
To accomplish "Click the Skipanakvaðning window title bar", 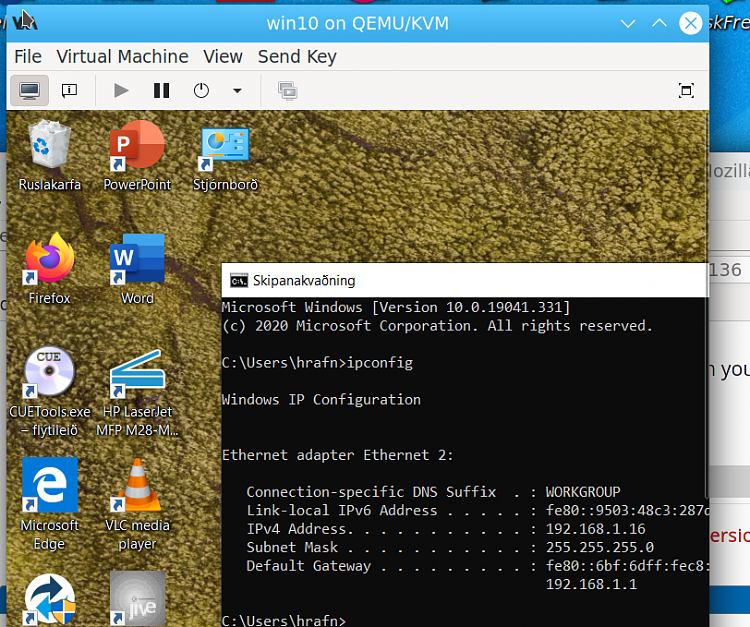I will [464, 280].
